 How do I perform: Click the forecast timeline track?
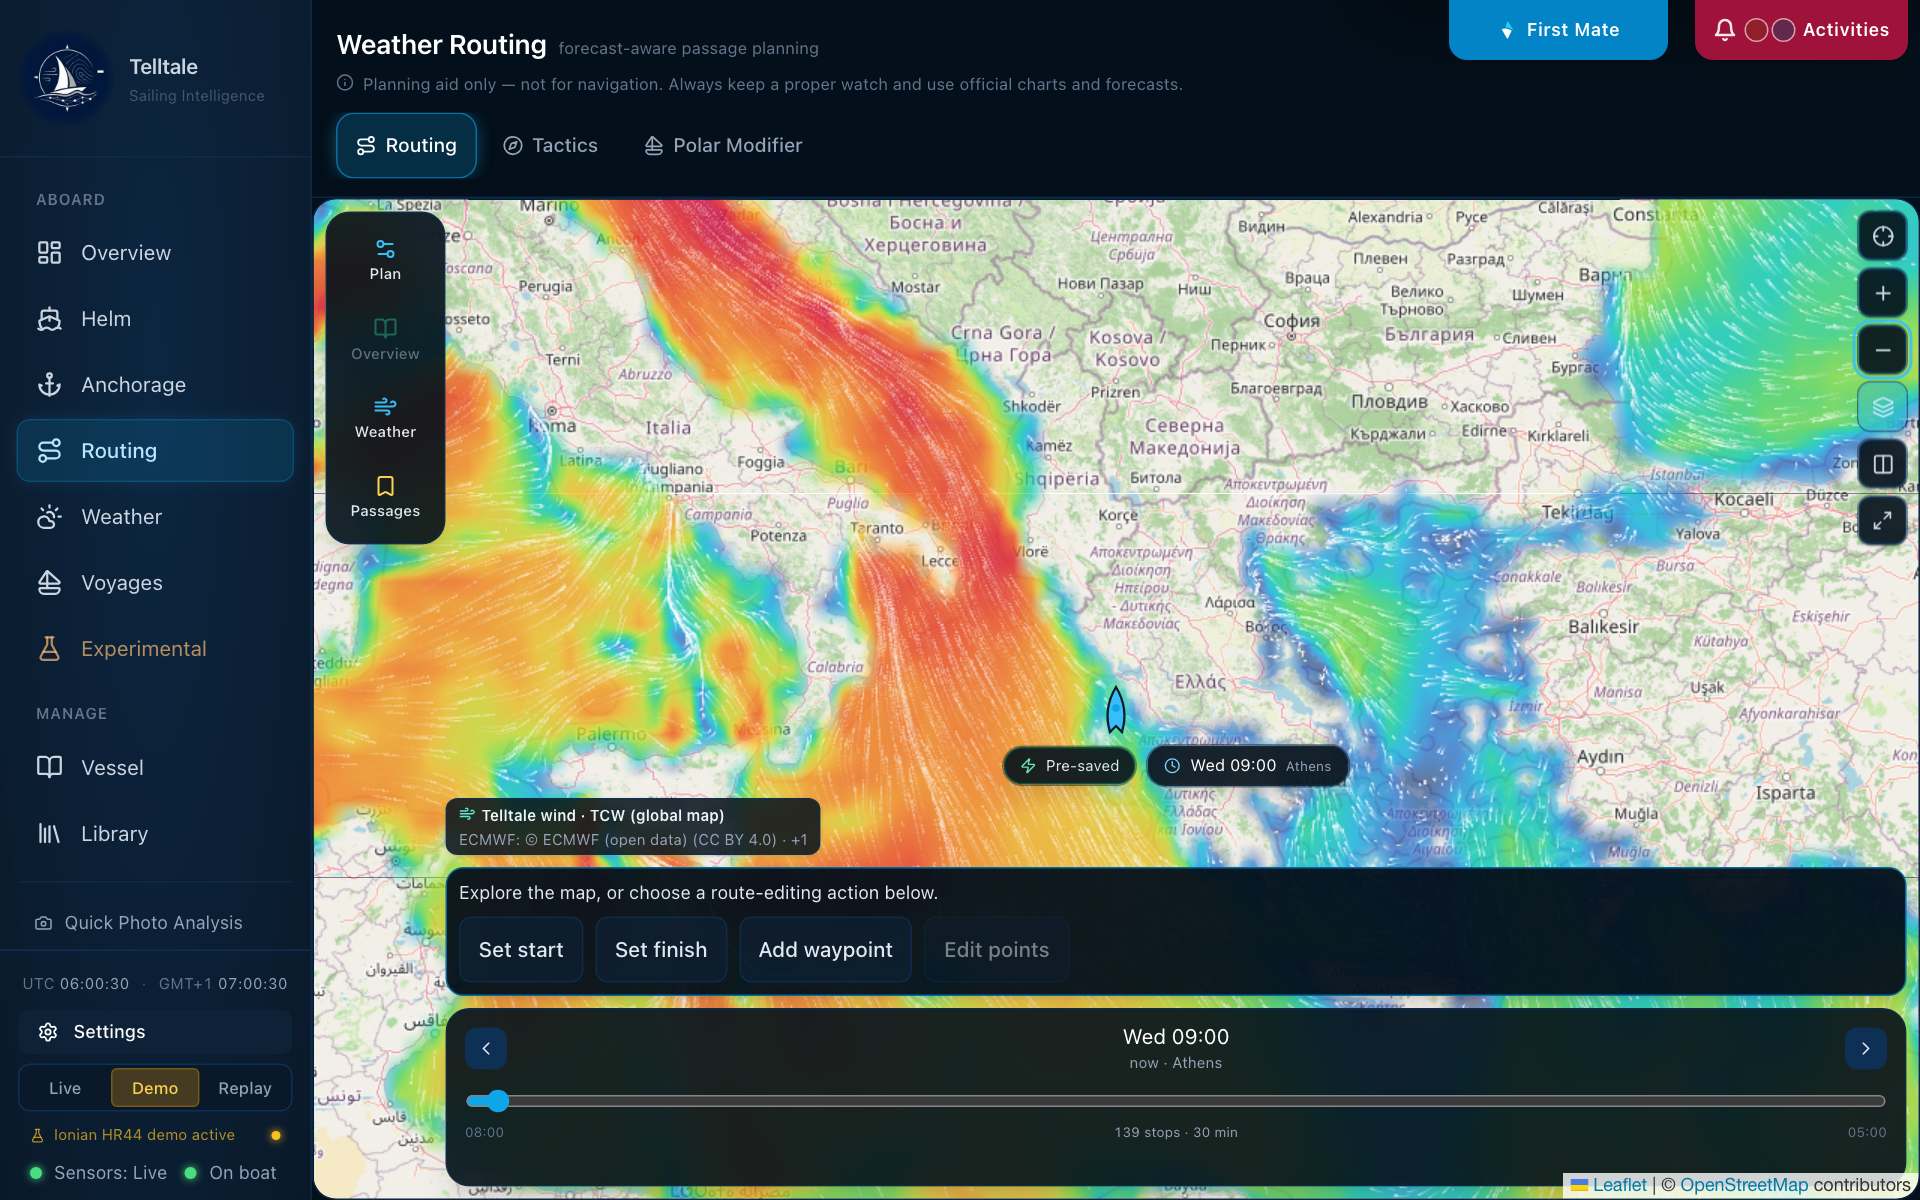(1176, 1101)
